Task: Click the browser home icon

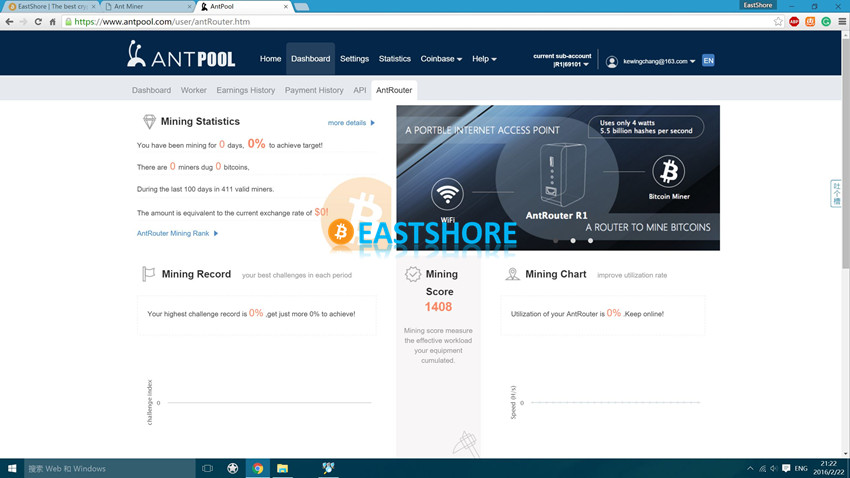Action: click(x=53, y=22)
